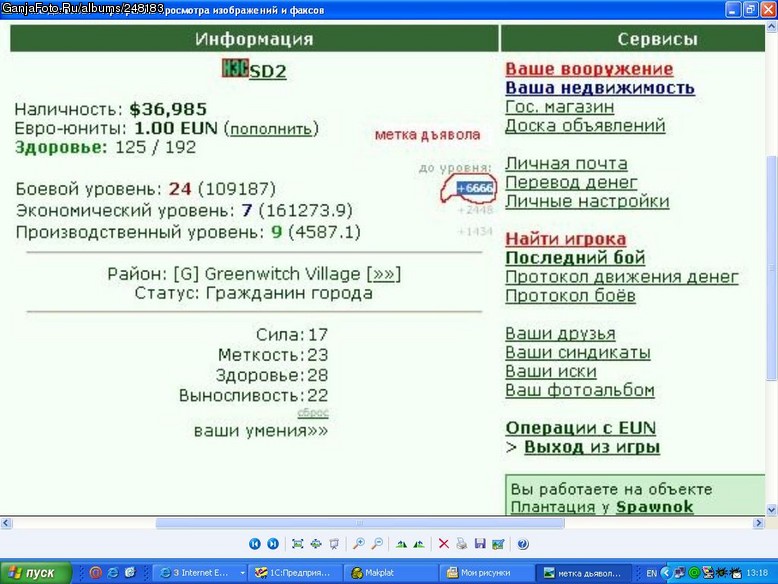Open Ваши иски link
This screenshot has height=584, width=778.
[551, 371]
